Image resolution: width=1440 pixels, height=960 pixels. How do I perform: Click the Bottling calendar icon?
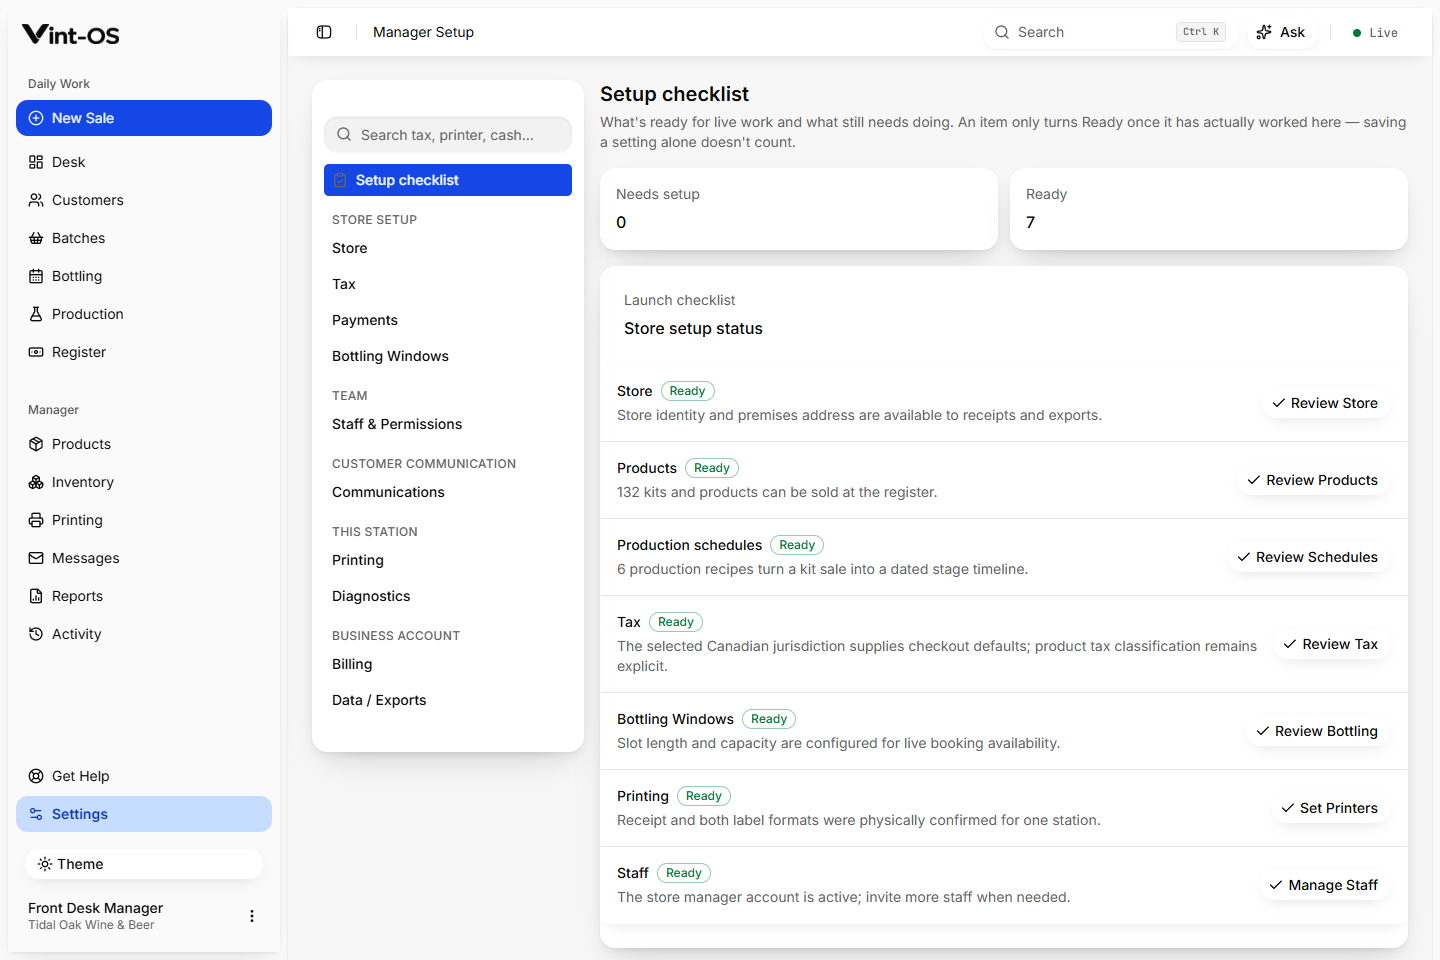36,276
